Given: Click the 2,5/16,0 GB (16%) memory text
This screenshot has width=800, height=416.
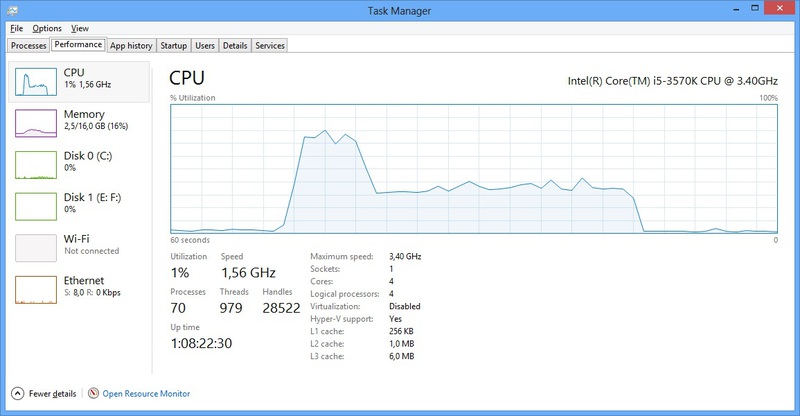Looking at the screenshot, I should (96, 126).
